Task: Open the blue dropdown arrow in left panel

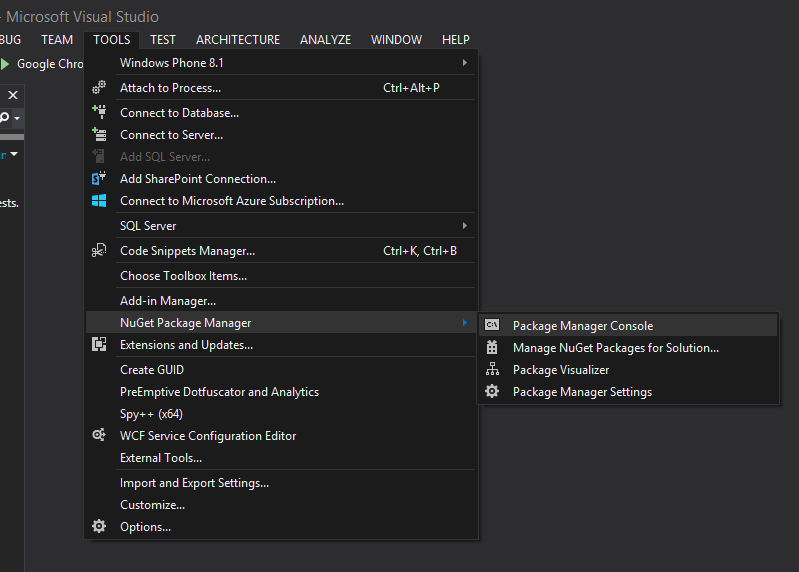Action: click(14, 154)
